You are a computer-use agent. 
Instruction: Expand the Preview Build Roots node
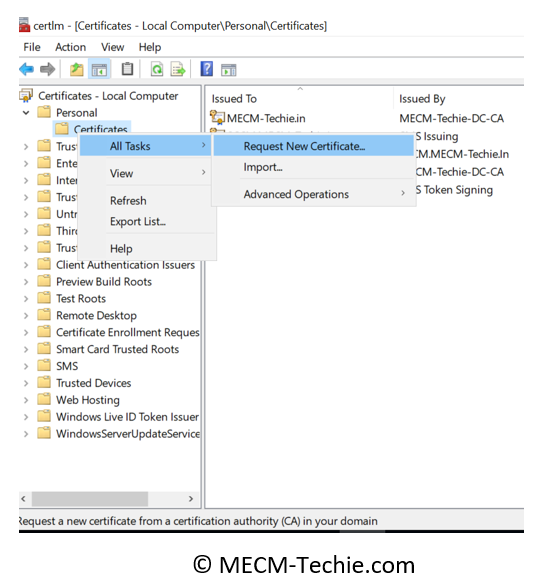pos(26,282)
